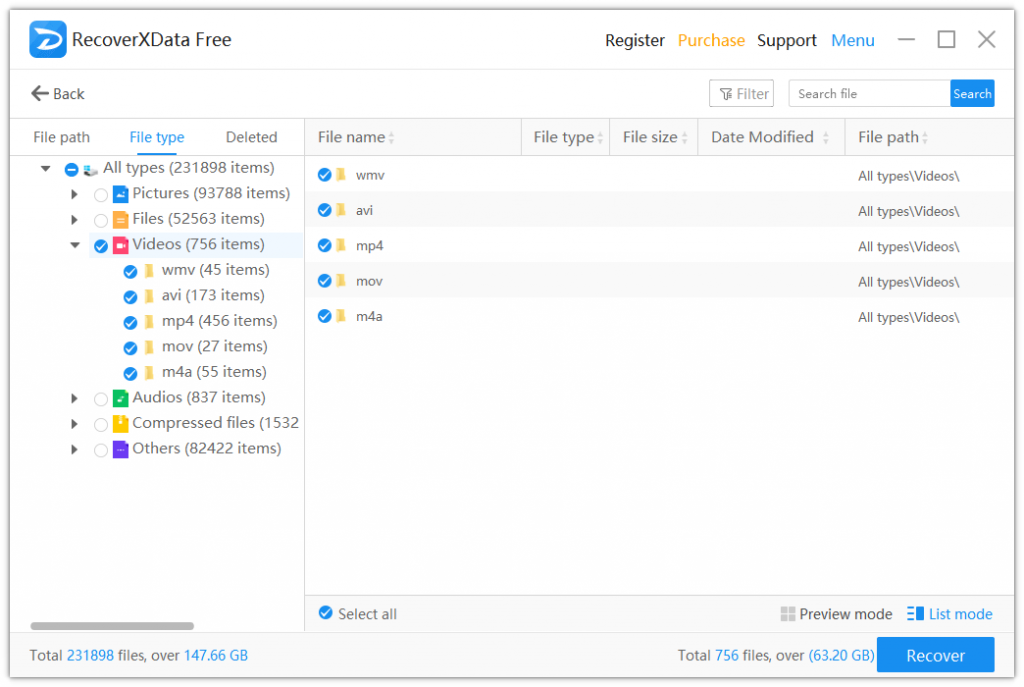1024x687 pixels.
Task: Collapse the Videos tree node
Action: 75,245
